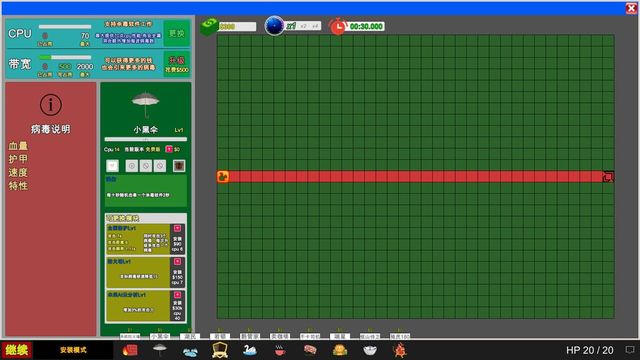
Task: Click the virus info circle icon
Action: [51, 104]
